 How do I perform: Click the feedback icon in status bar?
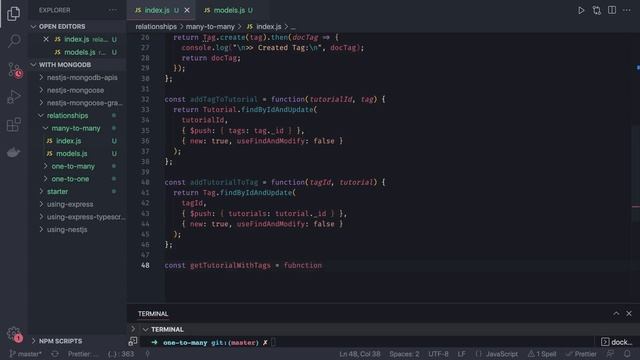pos(611,354)
